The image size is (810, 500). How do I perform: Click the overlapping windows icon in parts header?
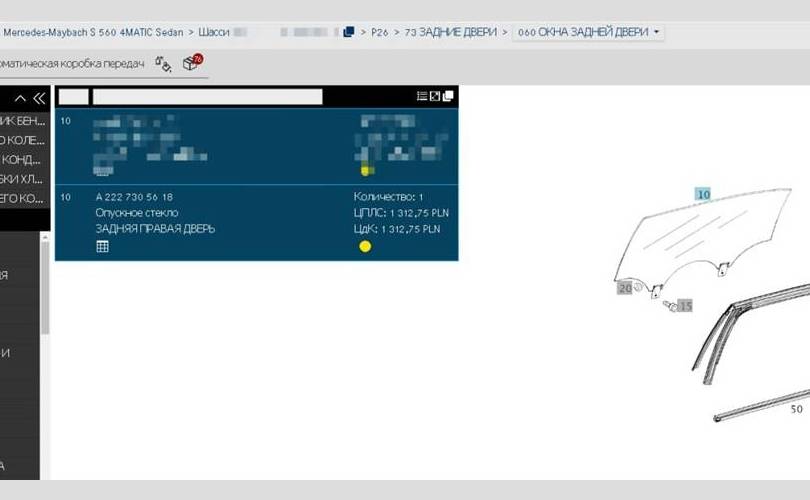[x=448, y=96]
